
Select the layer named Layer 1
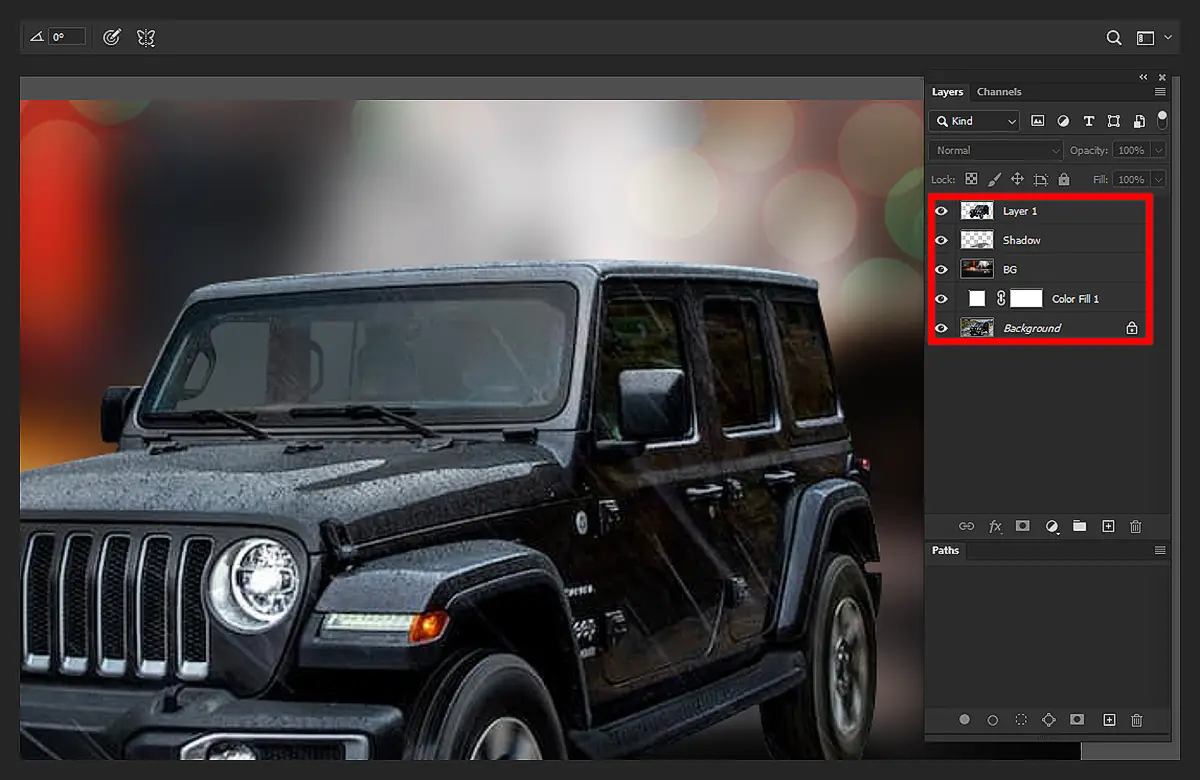pos(1020,211)
